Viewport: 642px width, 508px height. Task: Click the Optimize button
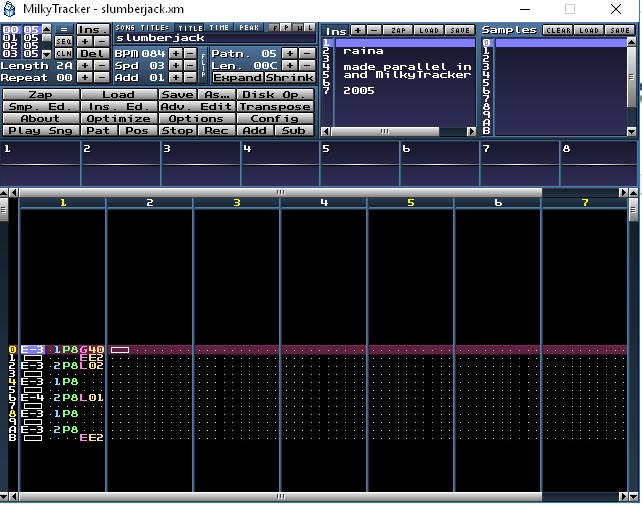118,118
